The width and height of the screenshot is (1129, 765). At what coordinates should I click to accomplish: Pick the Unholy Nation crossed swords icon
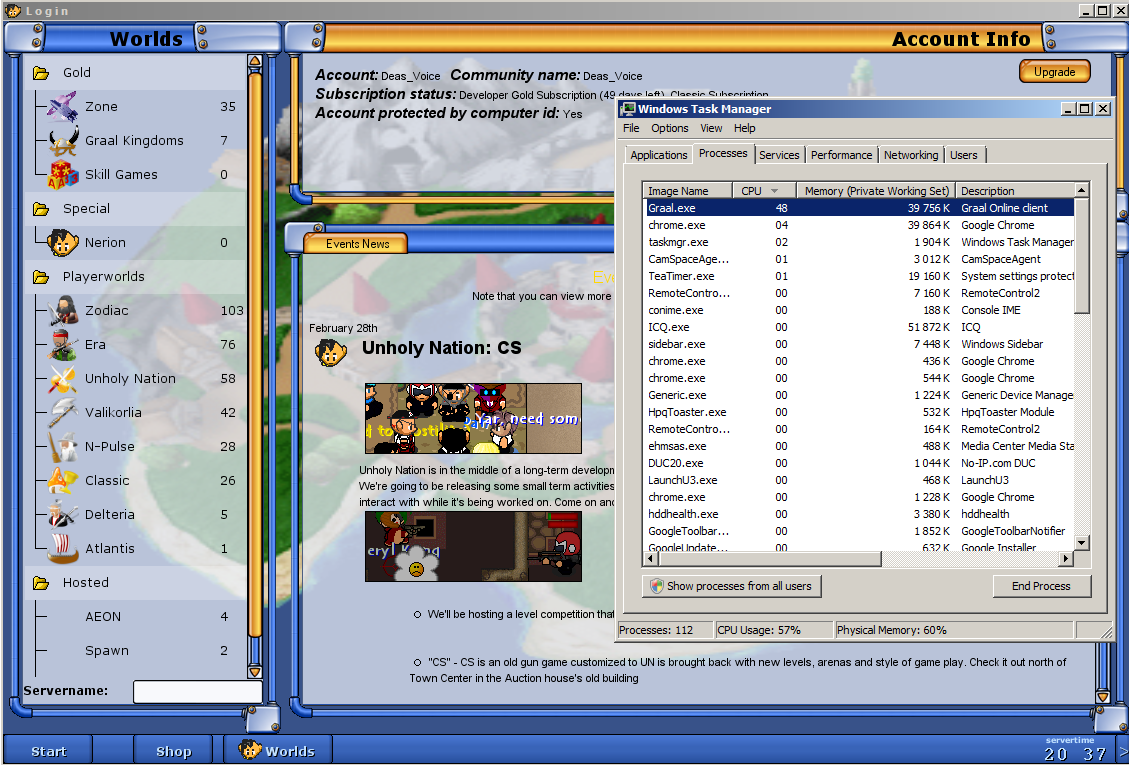click(63, 378)
